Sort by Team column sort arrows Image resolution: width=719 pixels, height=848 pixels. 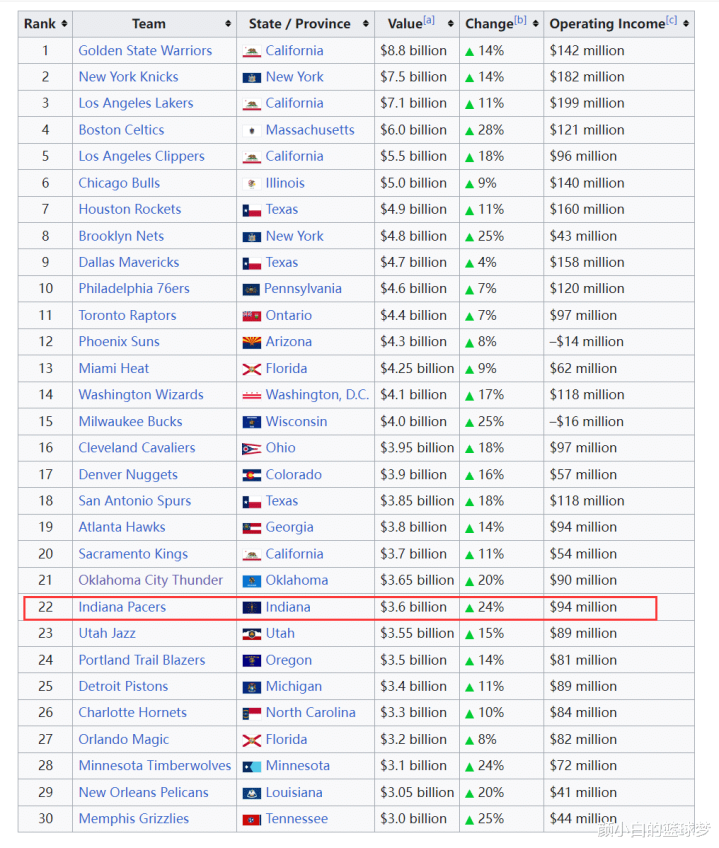tap(228, 24)
